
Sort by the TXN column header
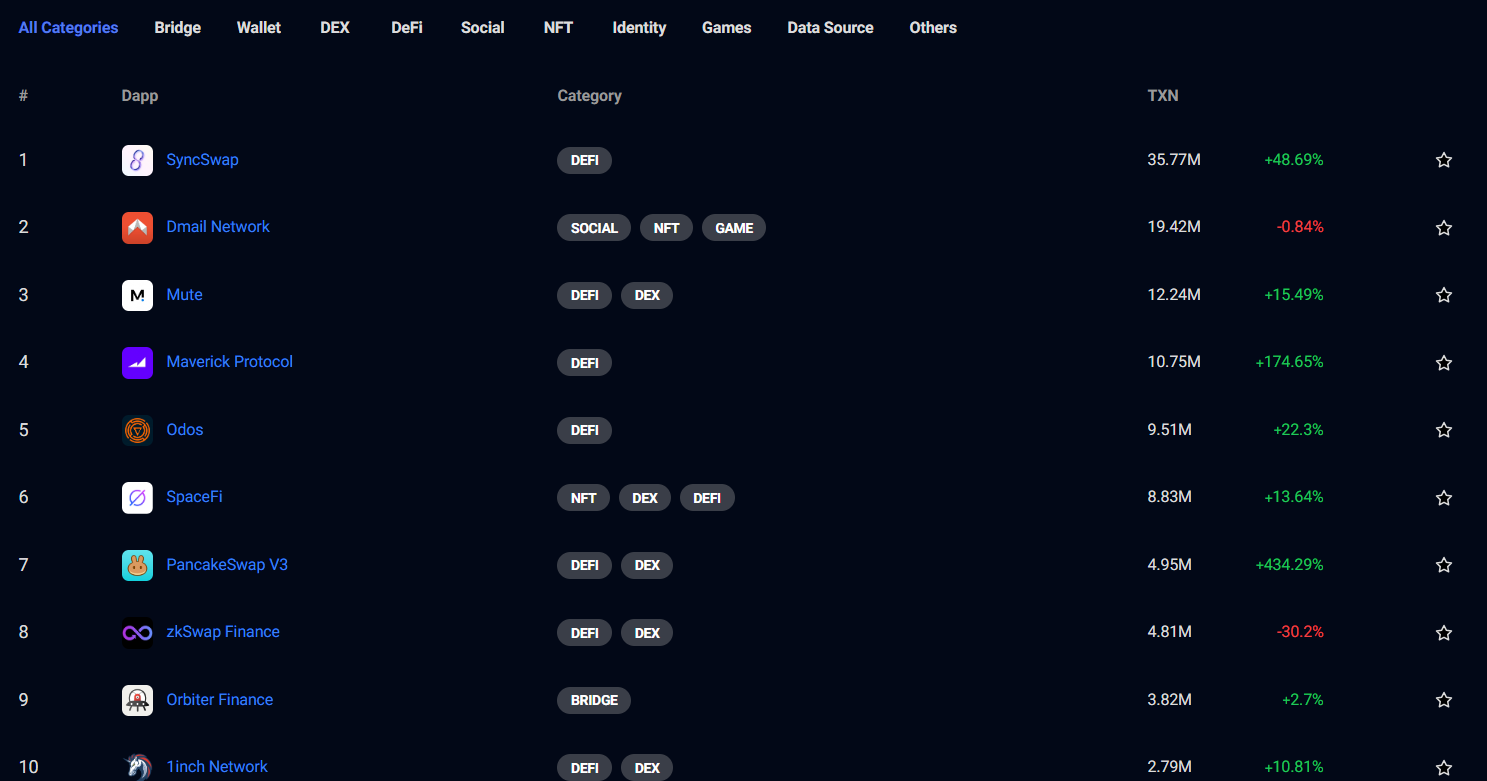click(1163, 96)
